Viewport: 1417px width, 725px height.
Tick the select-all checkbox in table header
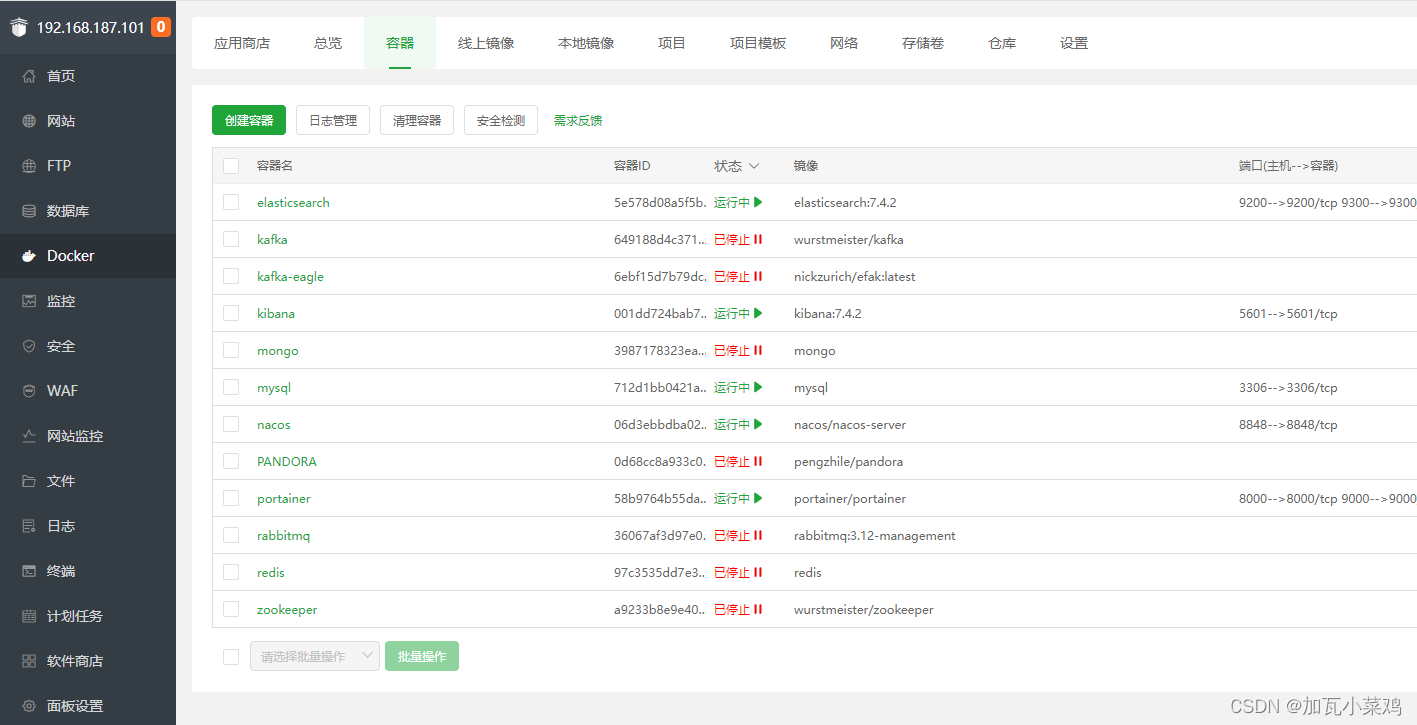coord(231,166)
